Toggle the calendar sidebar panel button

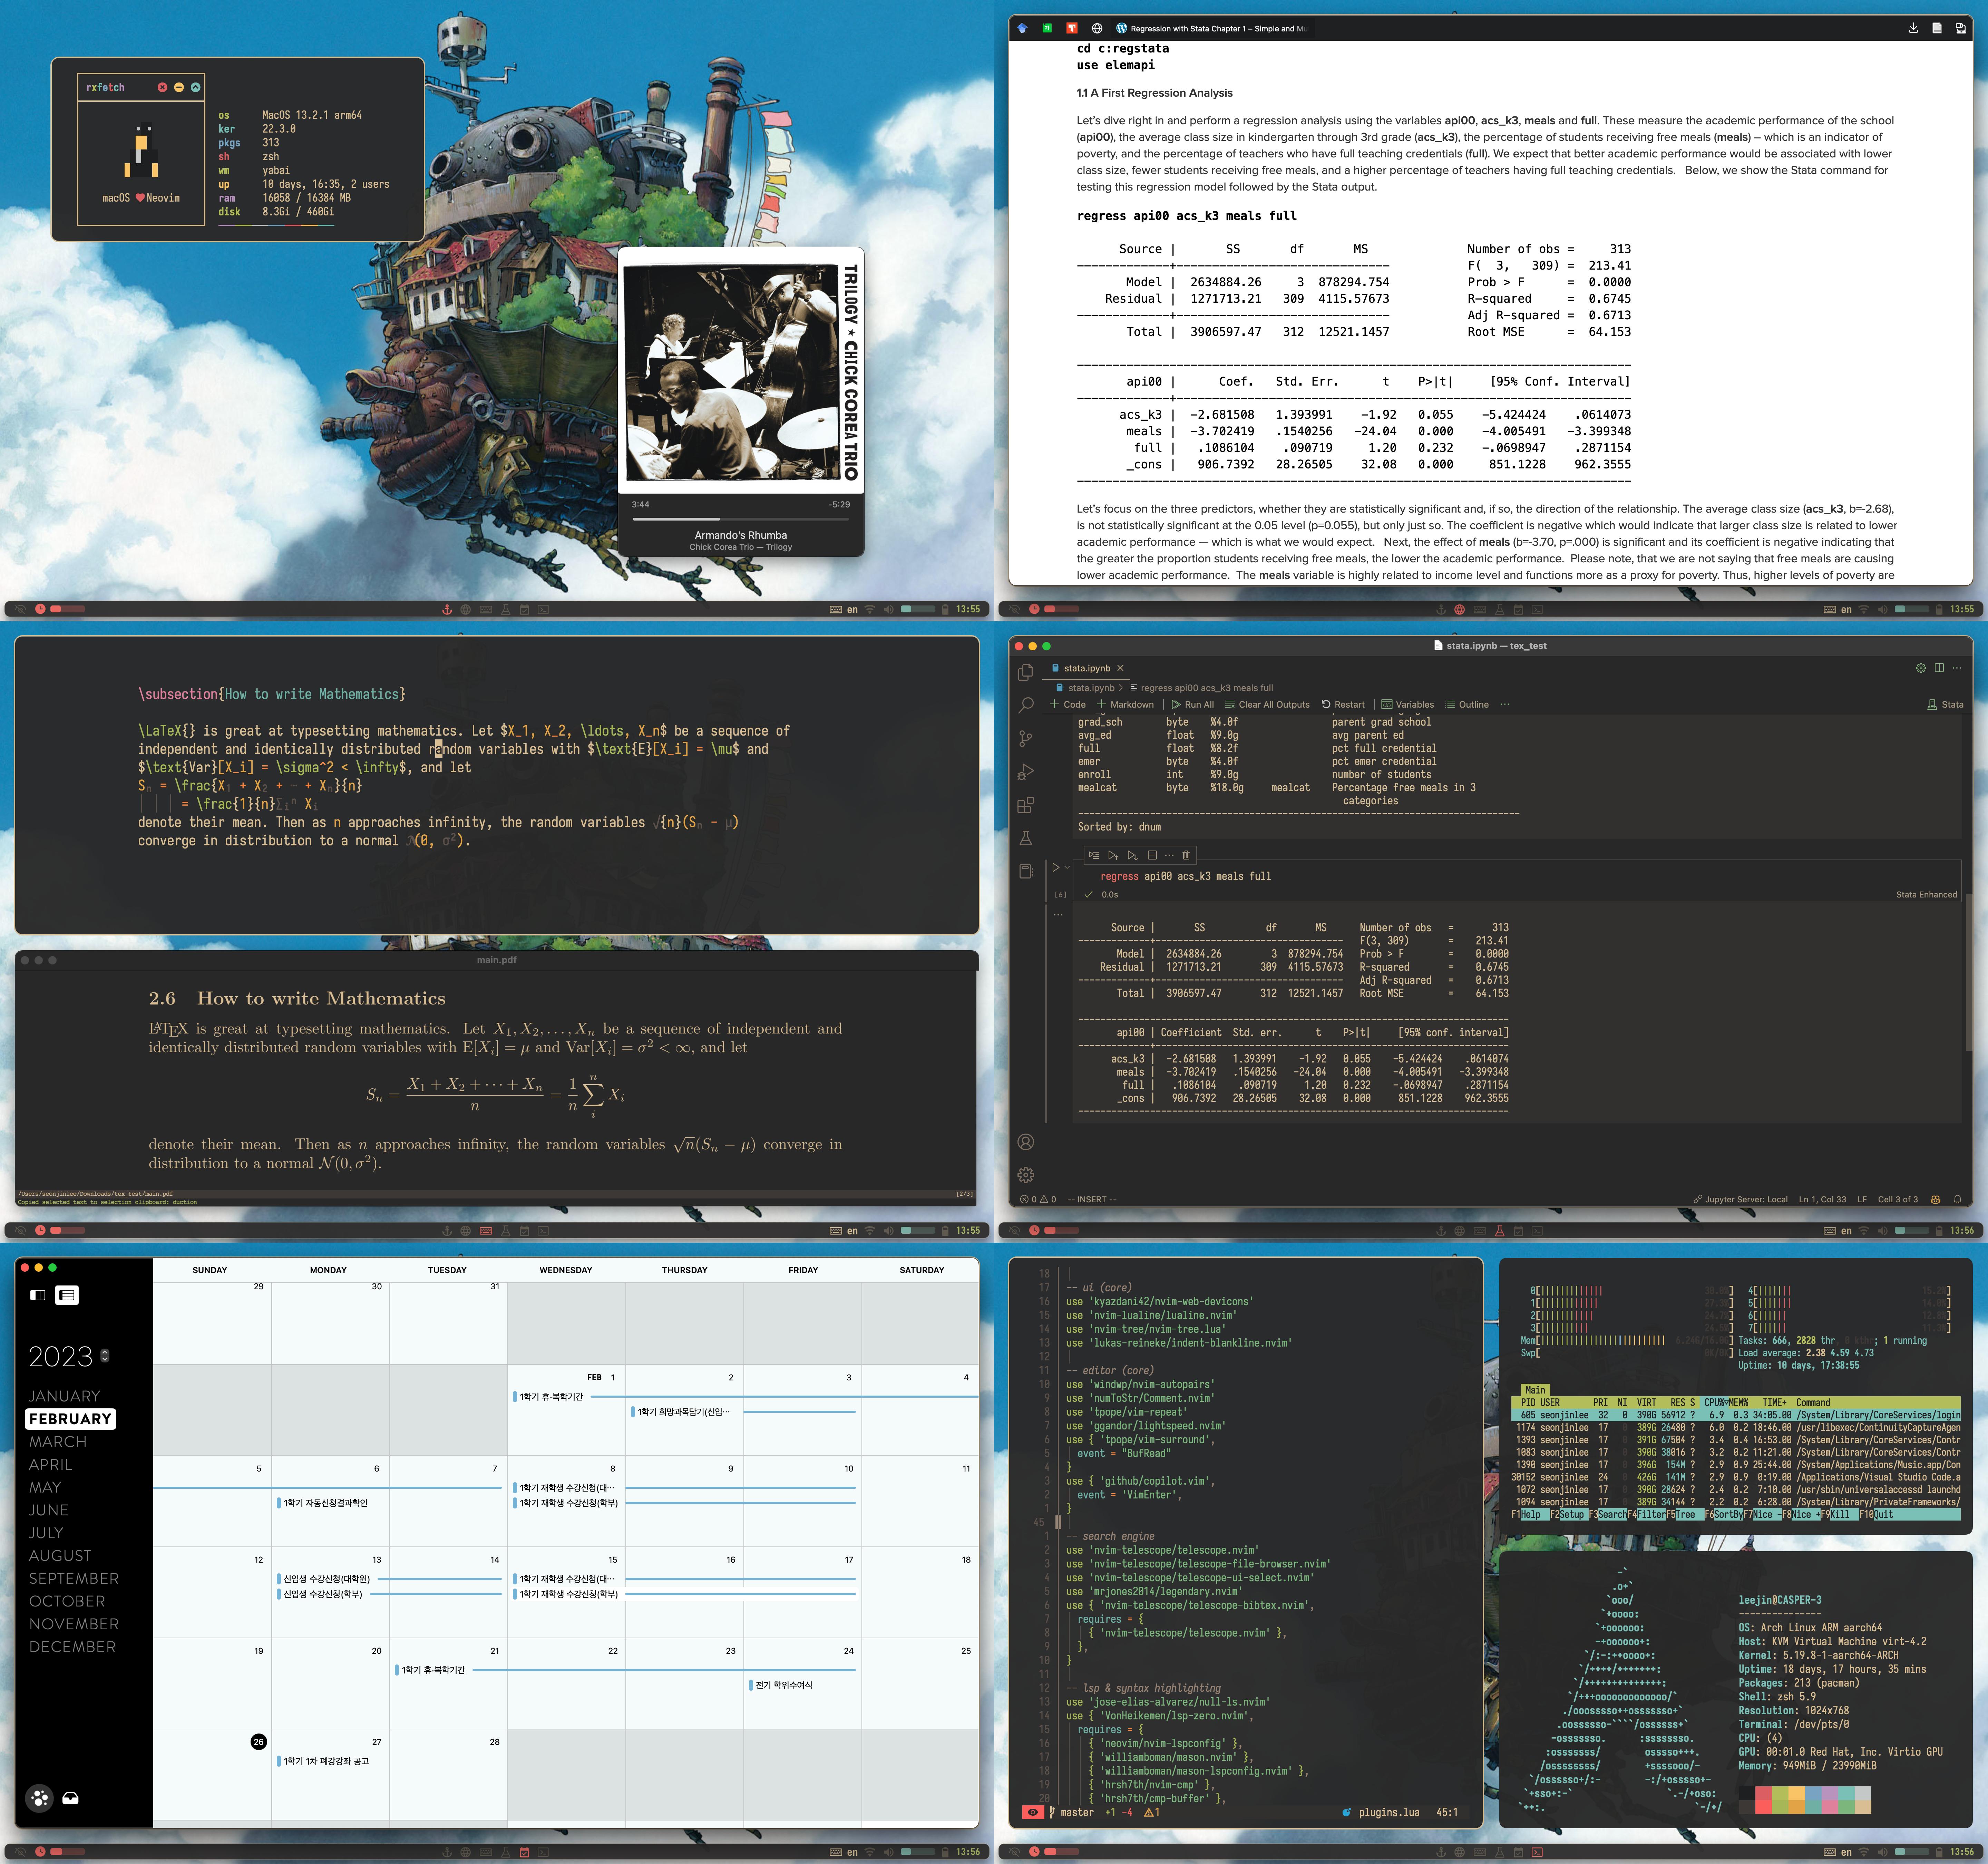(38, 1295)
